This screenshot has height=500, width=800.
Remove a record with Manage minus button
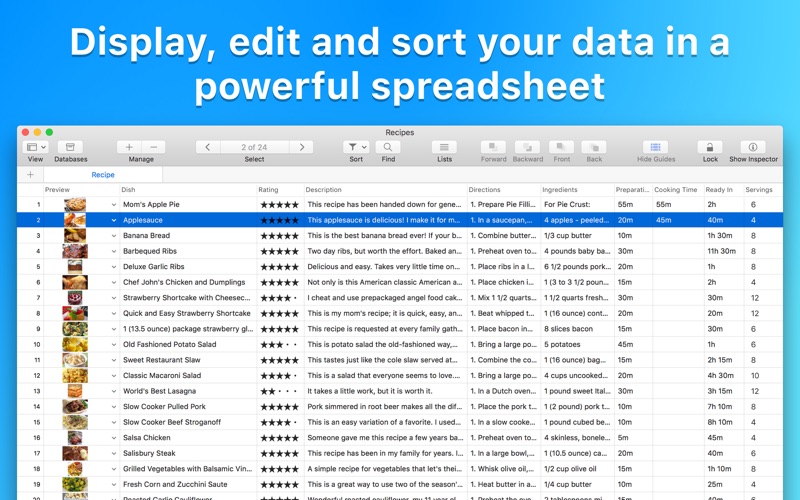coord(154,147)
